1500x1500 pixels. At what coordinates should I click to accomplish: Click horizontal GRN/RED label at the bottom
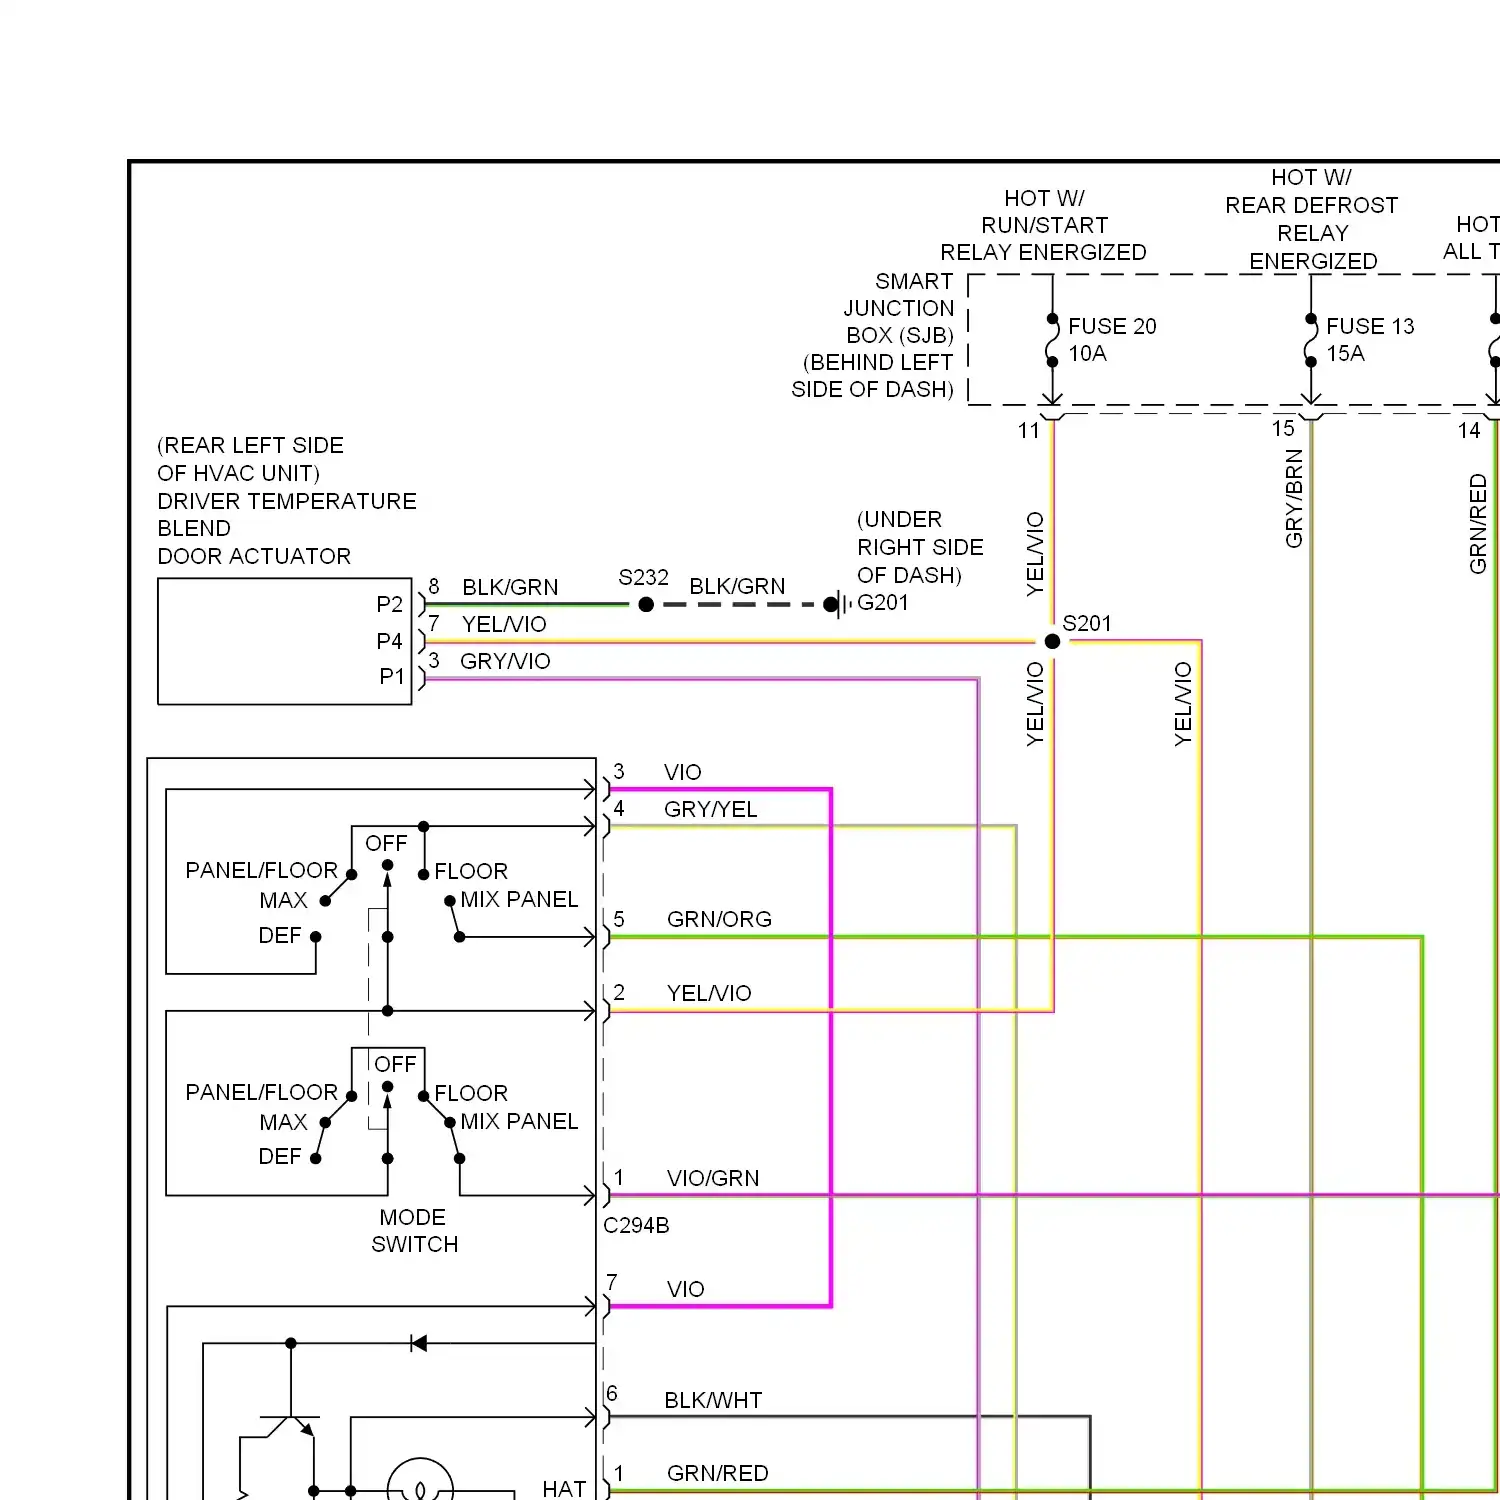click(x=717, y=1473)
